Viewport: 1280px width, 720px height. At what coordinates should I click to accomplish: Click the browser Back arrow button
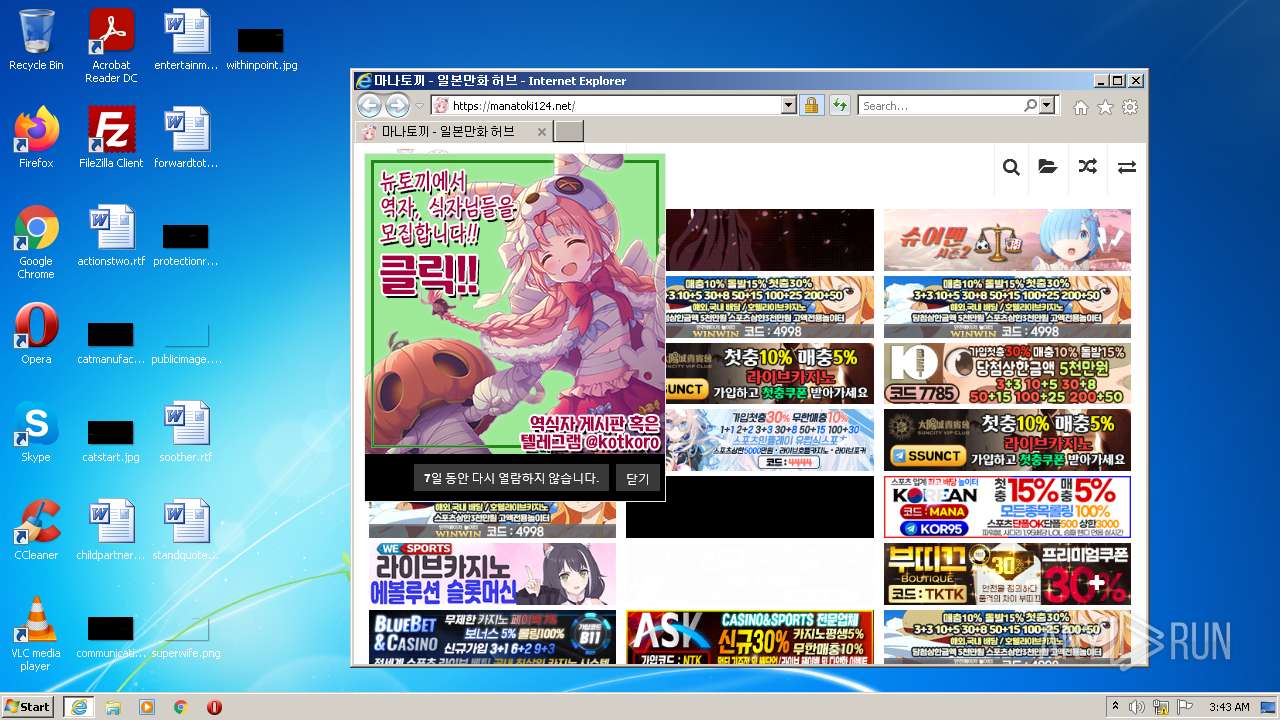tap(369, 105)
